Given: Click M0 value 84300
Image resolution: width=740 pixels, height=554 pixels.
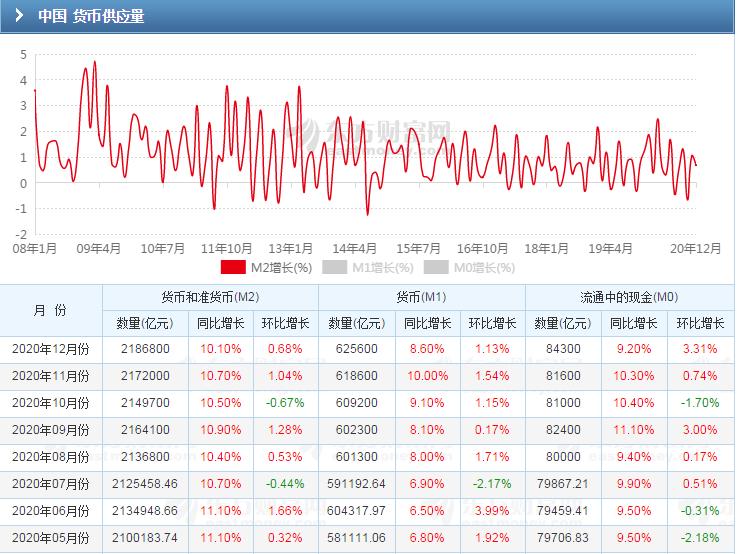Looking at the screenshot, I should click(563, 349).
